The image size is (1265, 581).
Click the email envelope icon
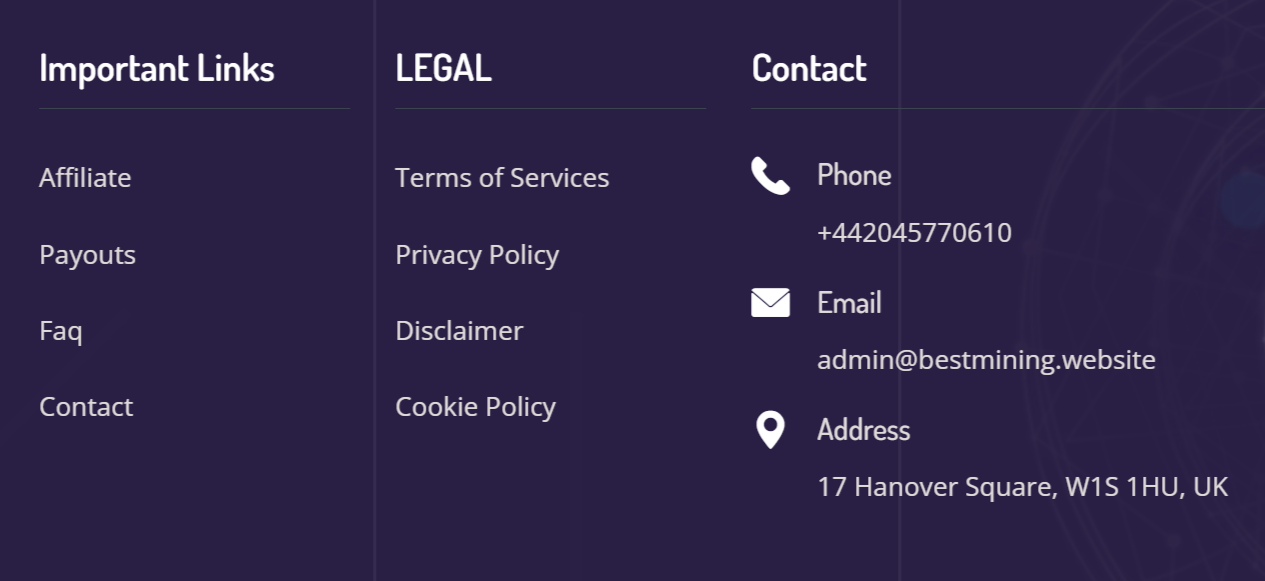(x=770, y=302)
